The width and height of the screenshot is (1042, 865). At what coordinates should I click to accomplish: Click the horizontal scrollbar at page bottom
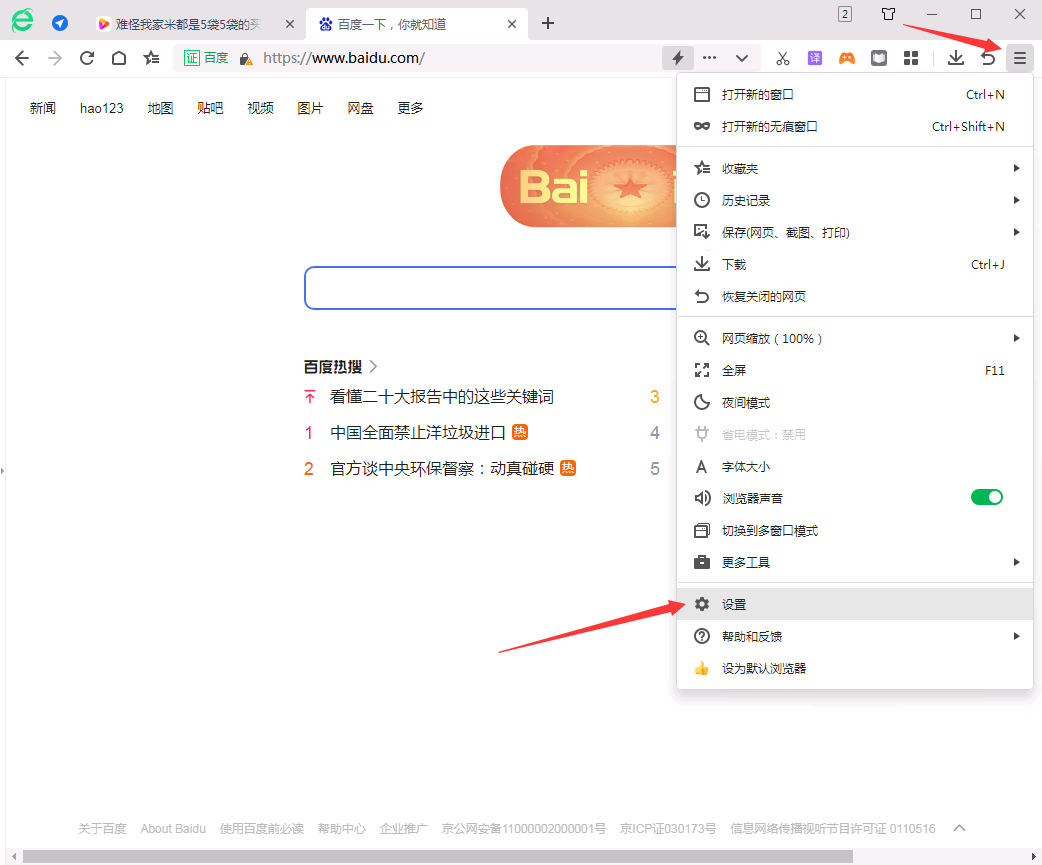(437, 856)
